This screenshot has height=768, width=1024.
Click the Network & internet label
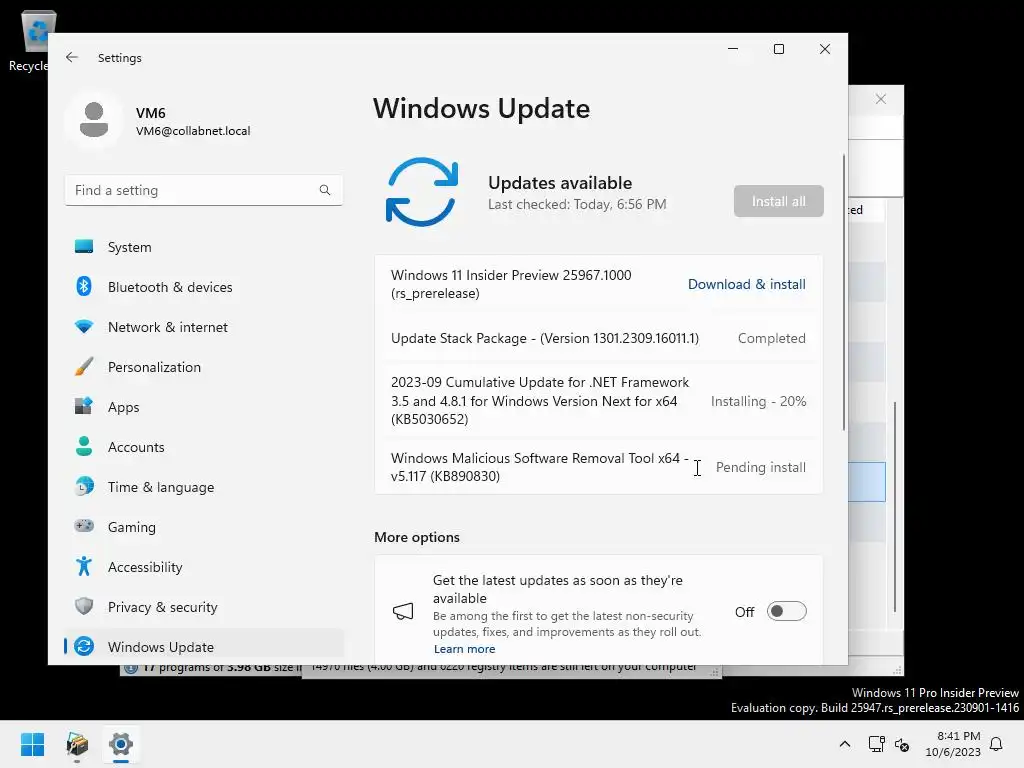click(x=168, y=327)
